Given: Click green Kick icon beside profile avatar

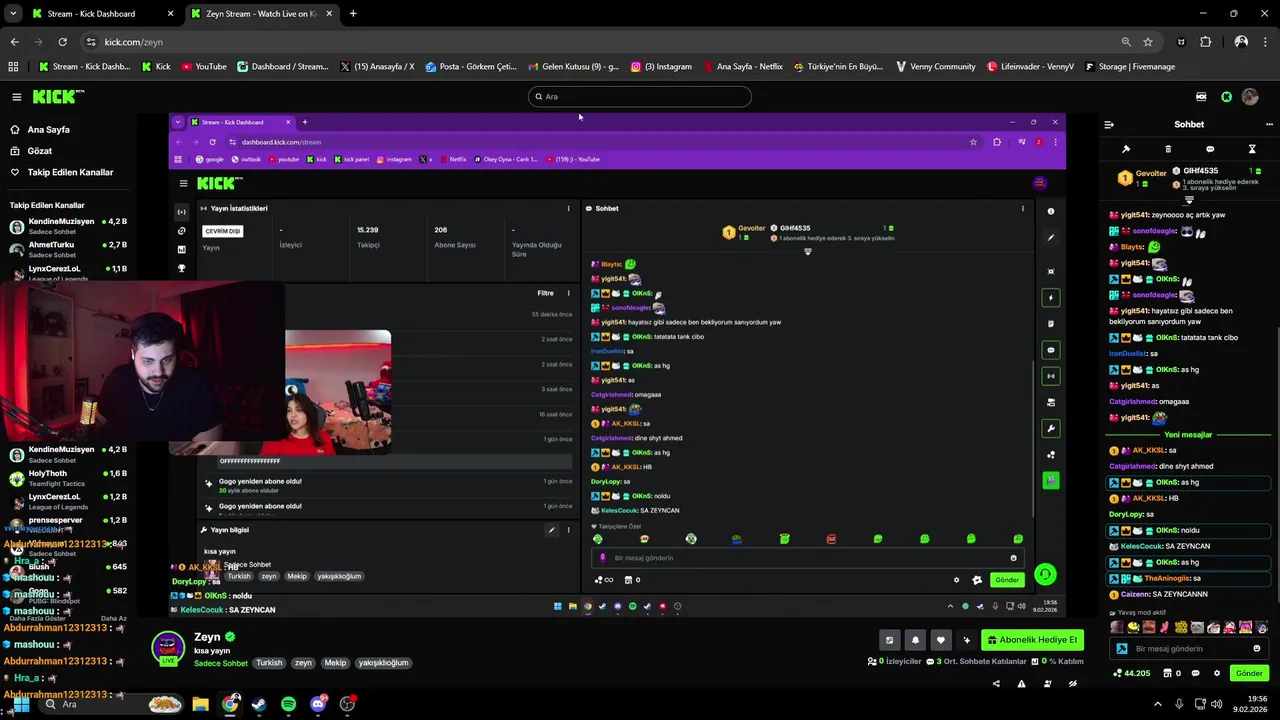Looking at the screenshot, I should click(1226, 97).
